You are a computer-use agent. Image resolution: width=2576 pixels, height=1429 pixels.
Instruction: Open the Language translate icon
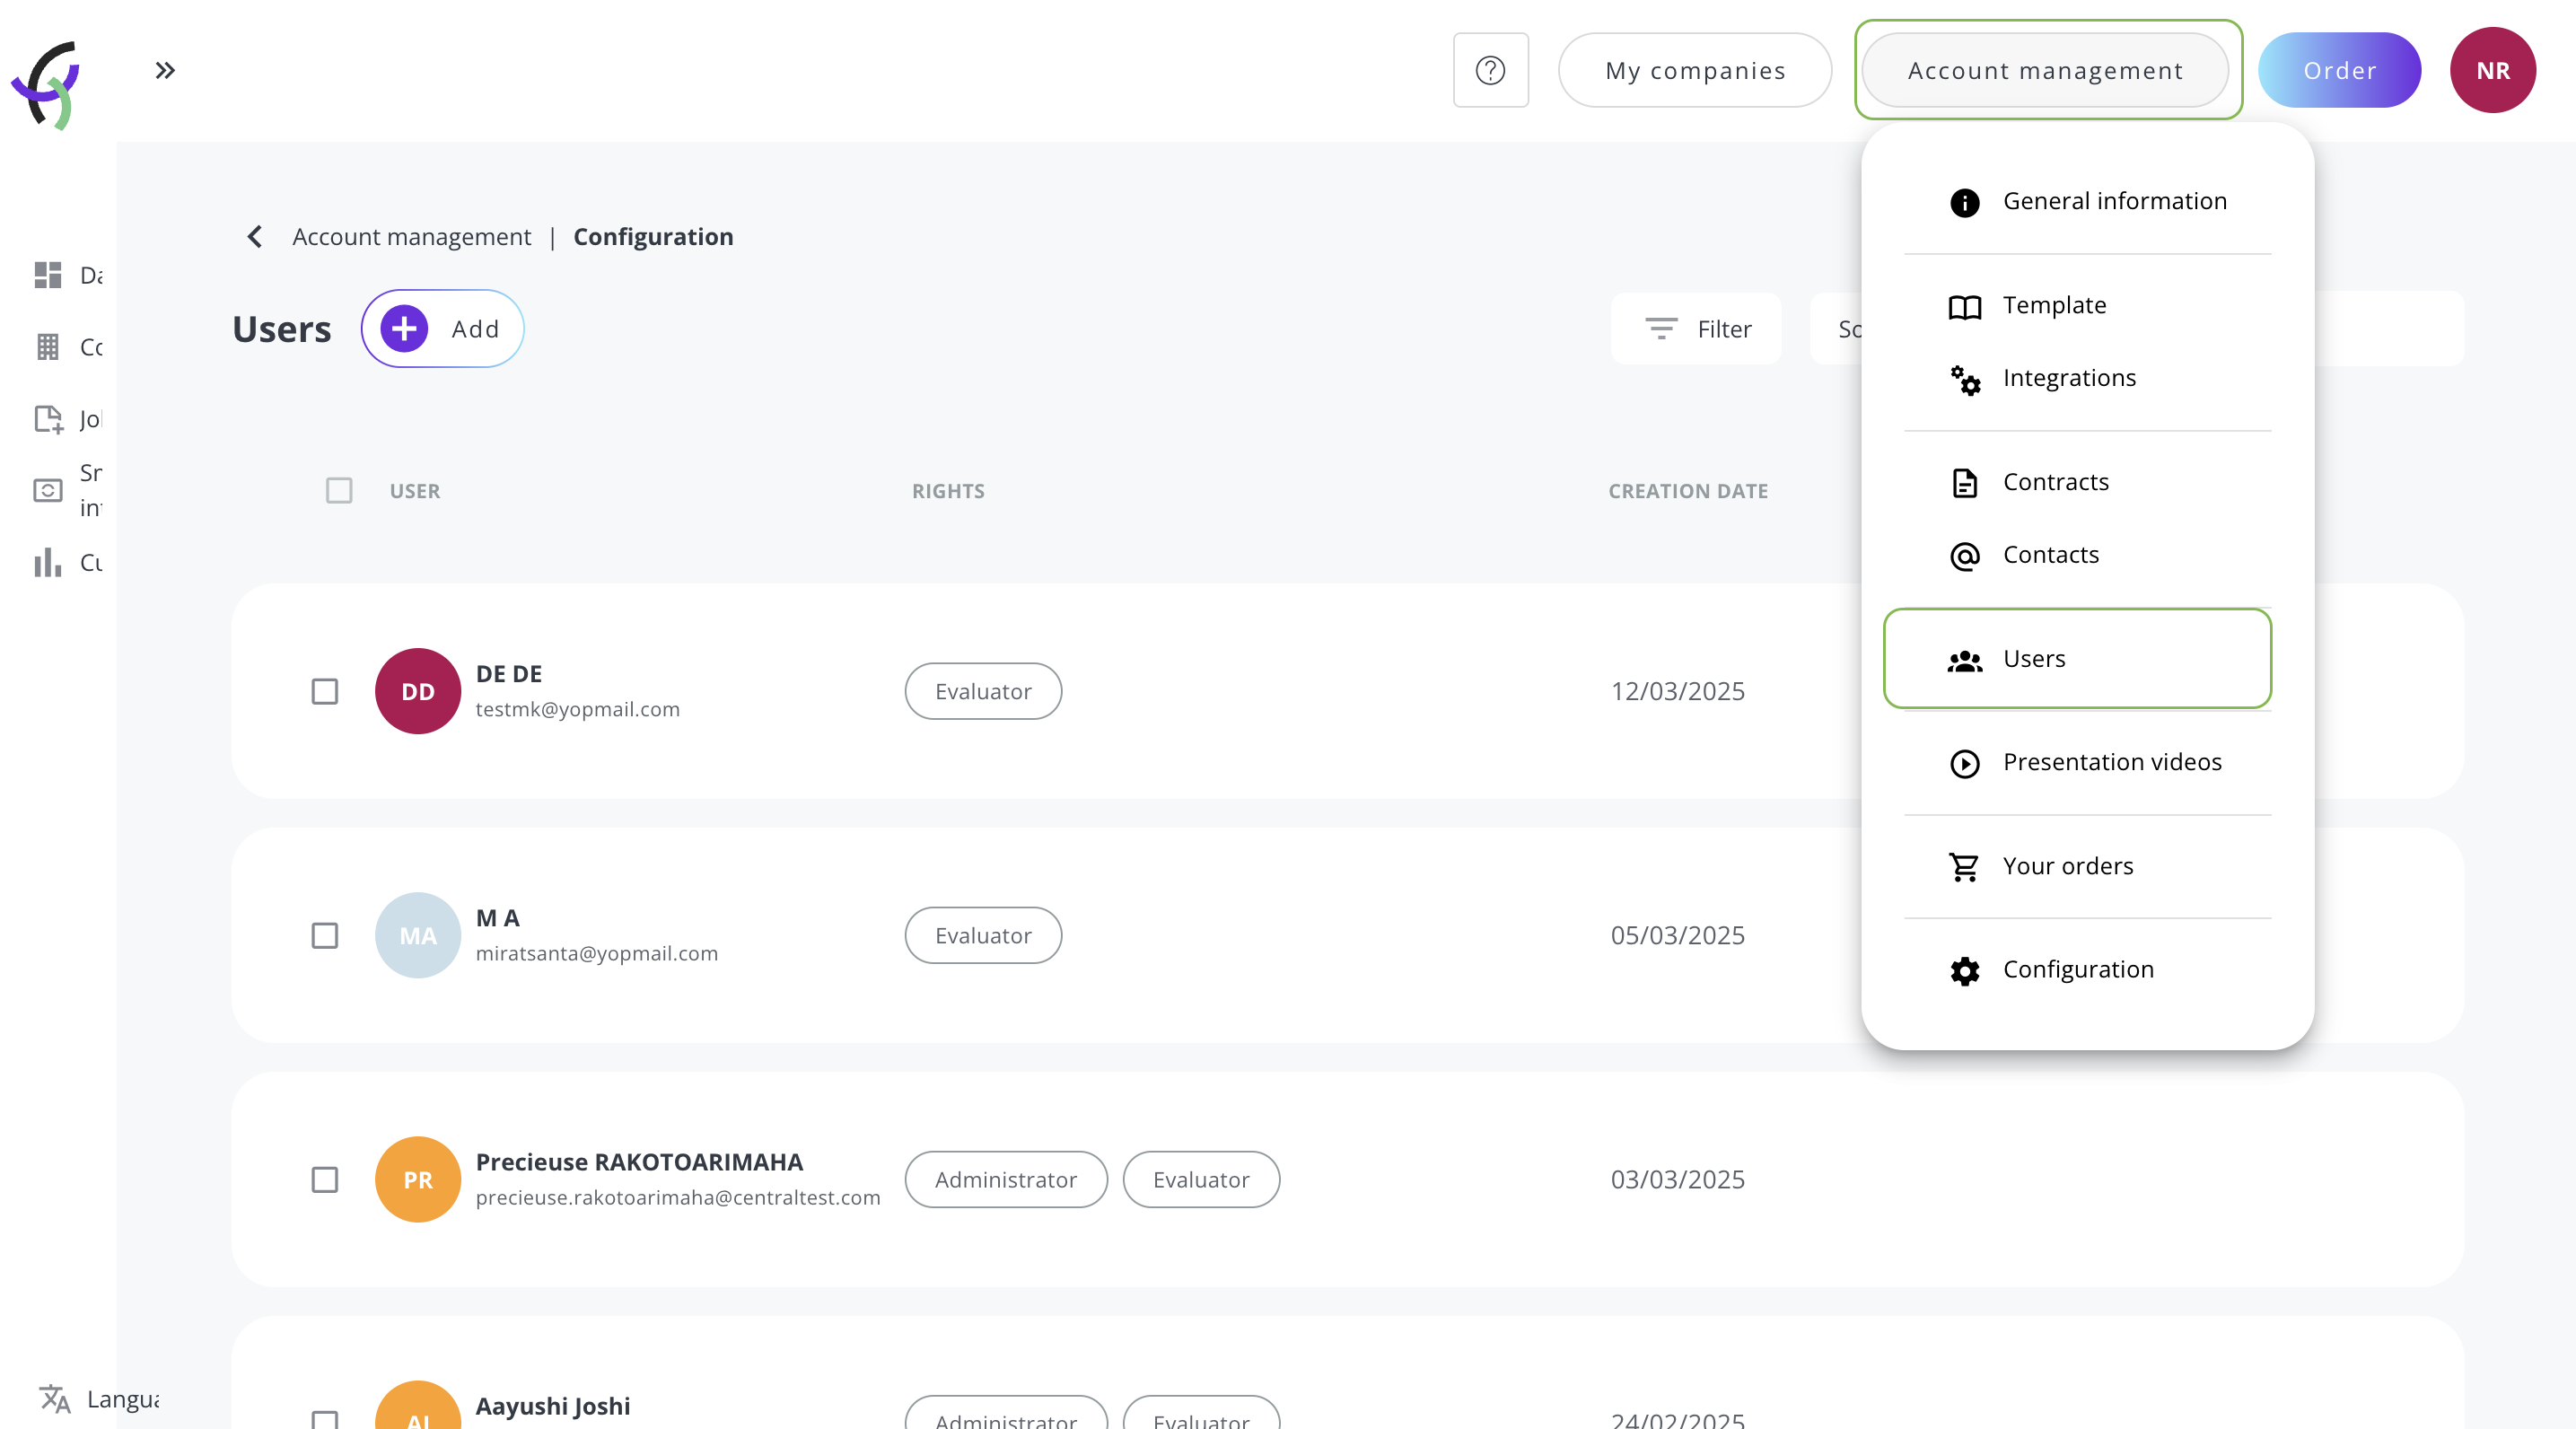(55, 1399)
